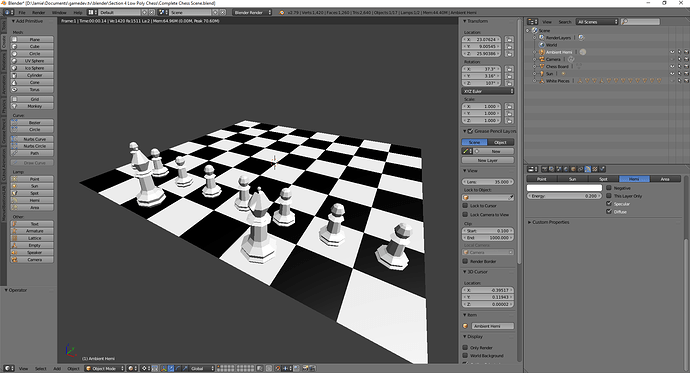Enable Lock Camera to View
690x373 pixels.
click(x=465, y=215)
